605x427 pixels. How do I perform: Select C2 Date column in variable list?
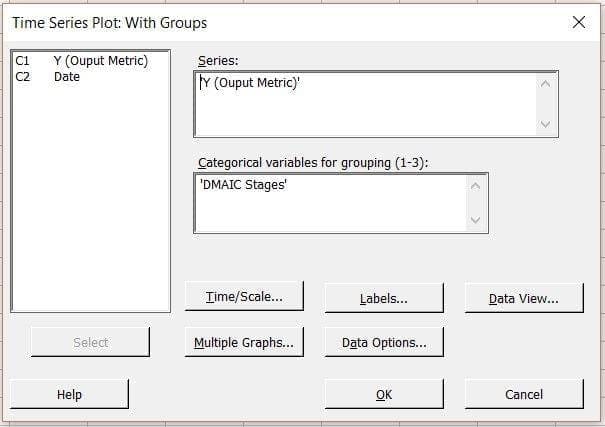click(x=66, y=77)
